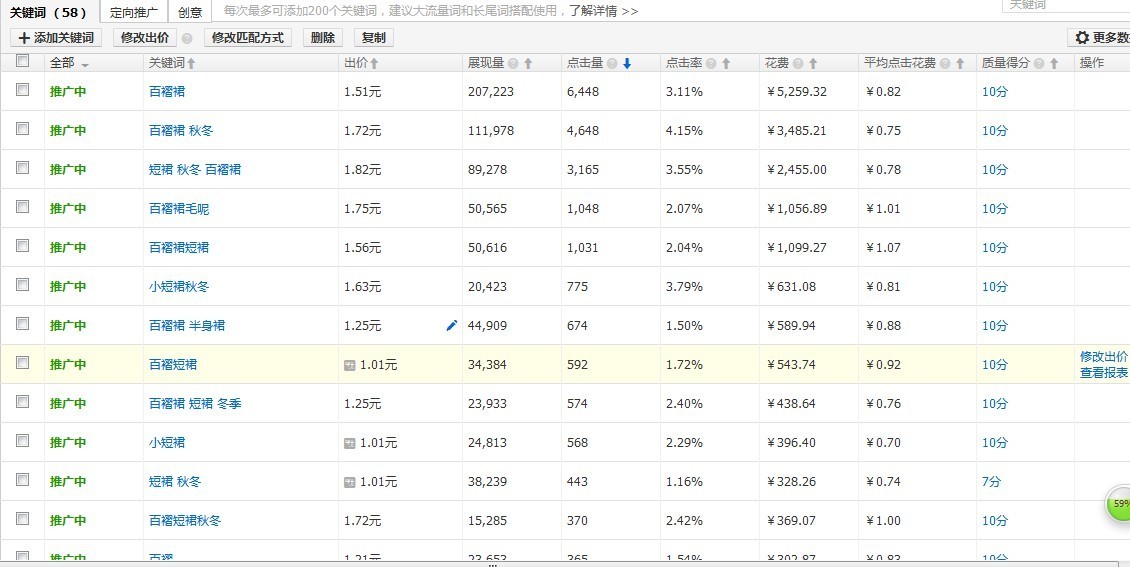The image size is (1130, 567).
Task: Open the 了解详情 >> link
Action: 603,12
